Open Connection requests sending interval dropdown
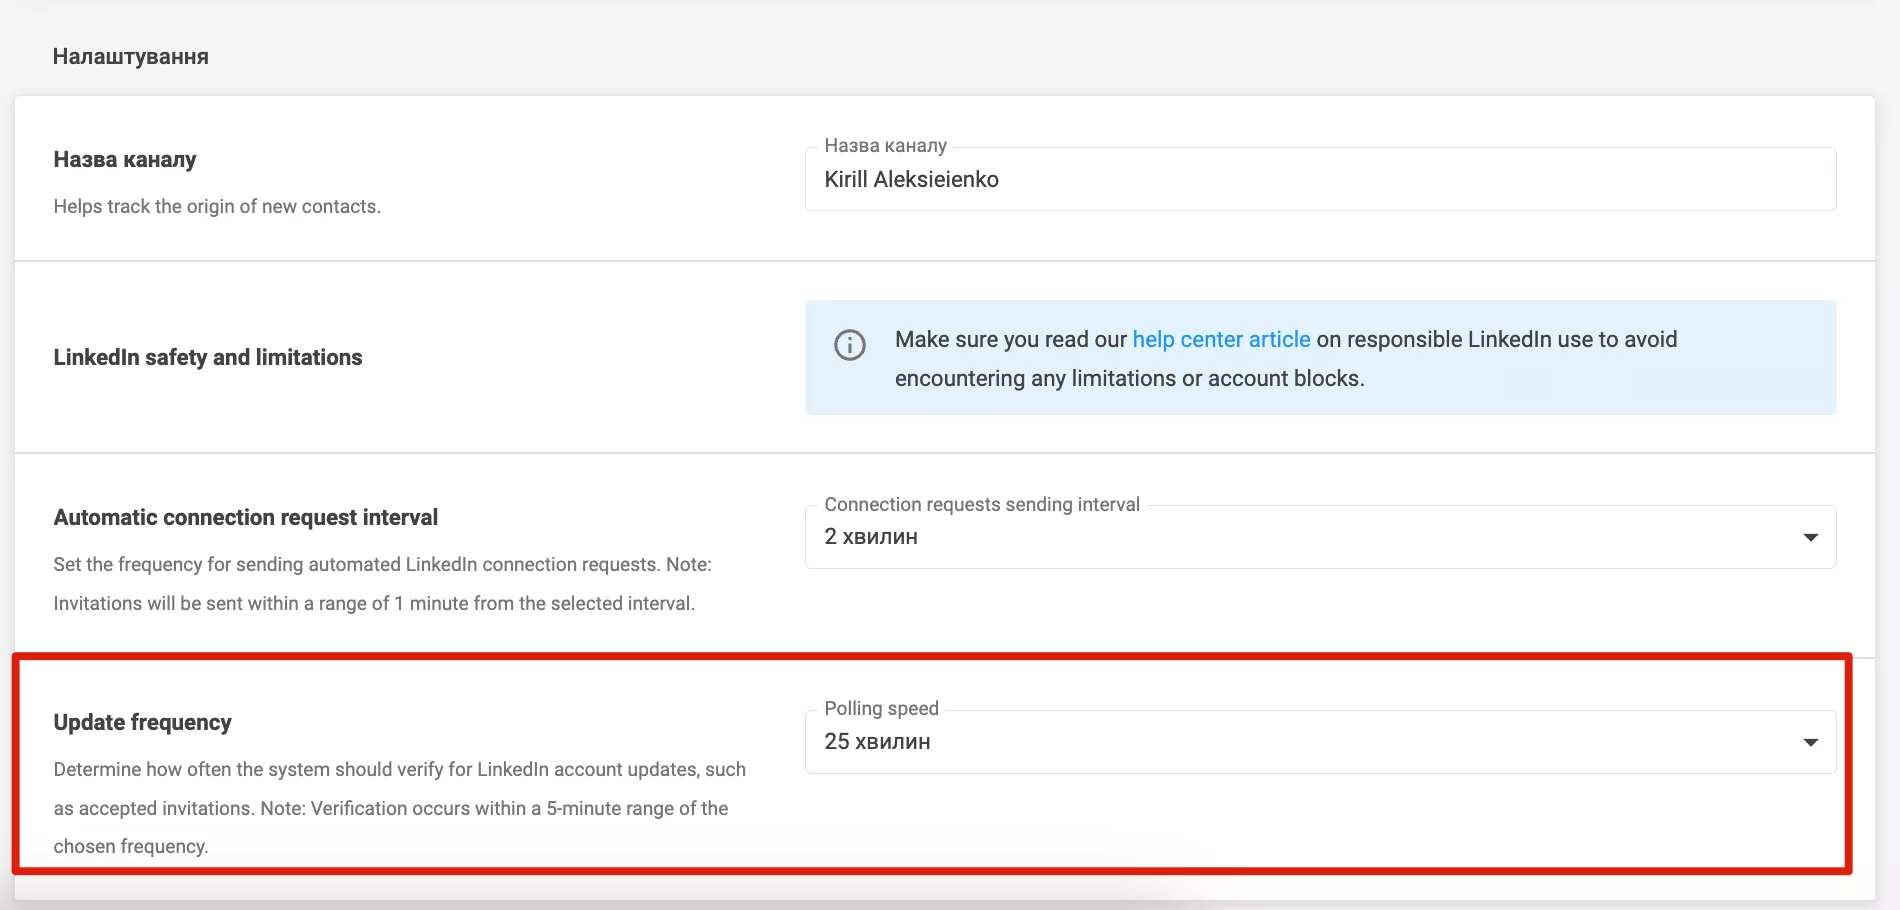1900x910 pixels. tap(1320, 537)
